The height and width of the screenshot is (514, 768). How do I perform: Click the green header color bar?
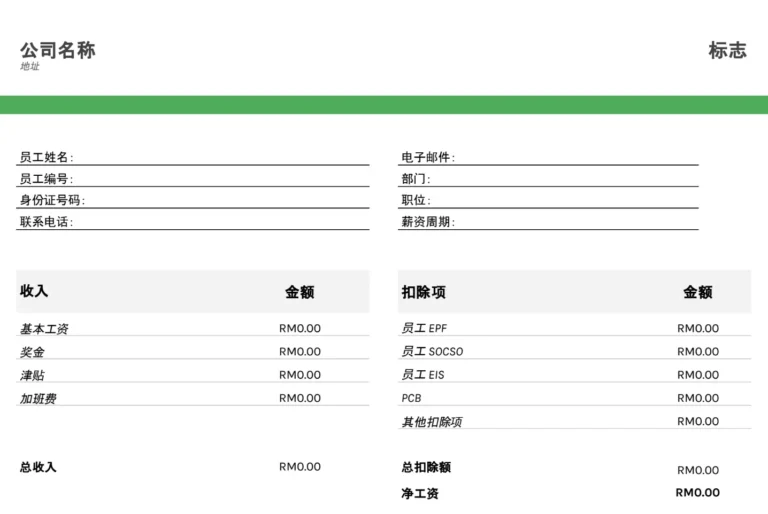384,105
